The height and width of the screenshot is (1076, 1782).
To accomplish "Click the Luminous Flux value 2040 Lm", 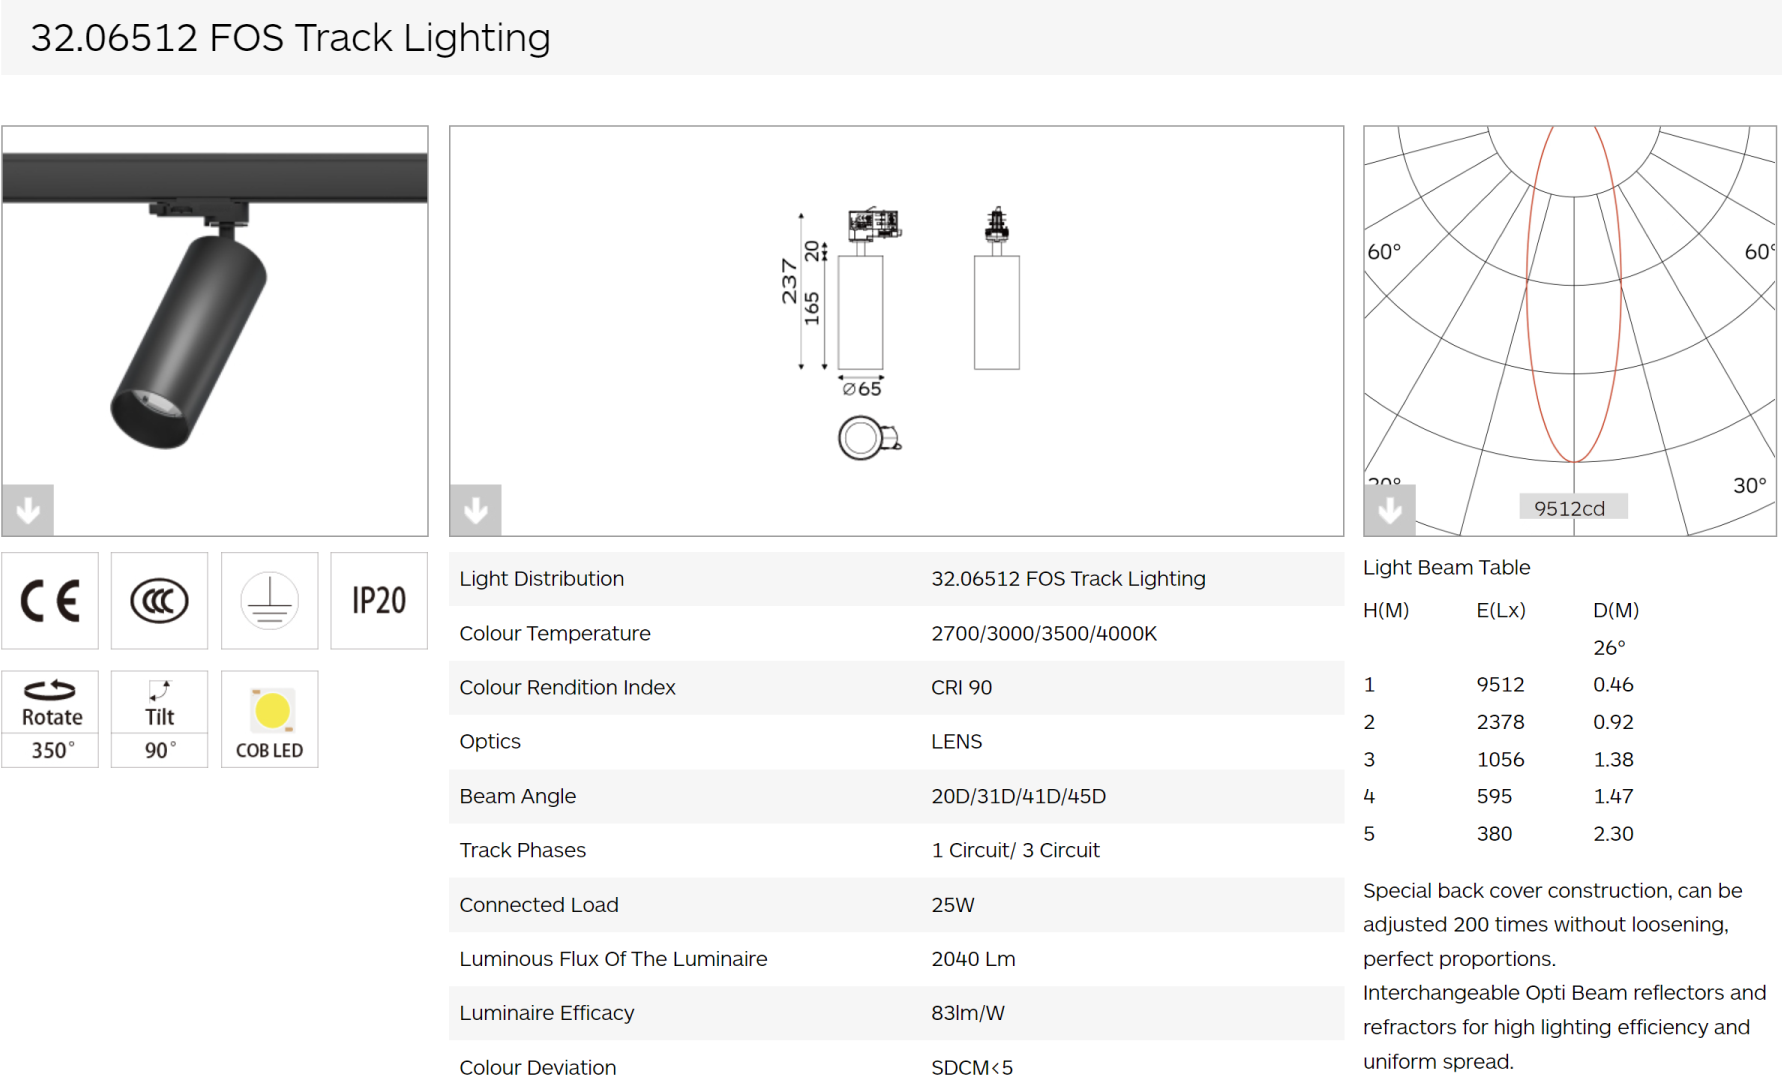I will point(973,958).
